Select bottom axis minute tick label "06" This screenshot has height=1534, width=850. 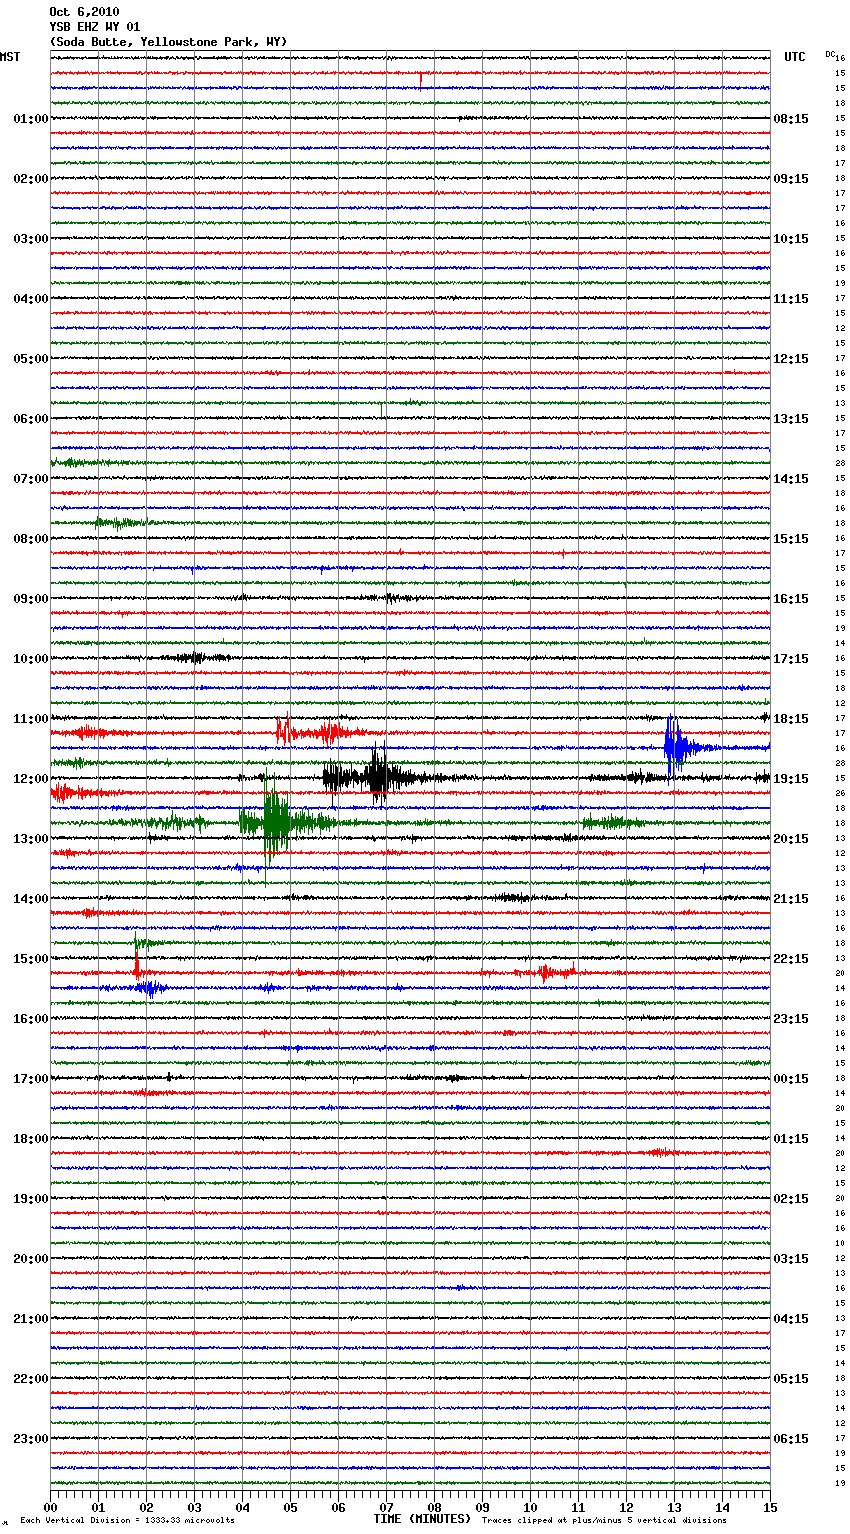click(x=339, y=1507)
